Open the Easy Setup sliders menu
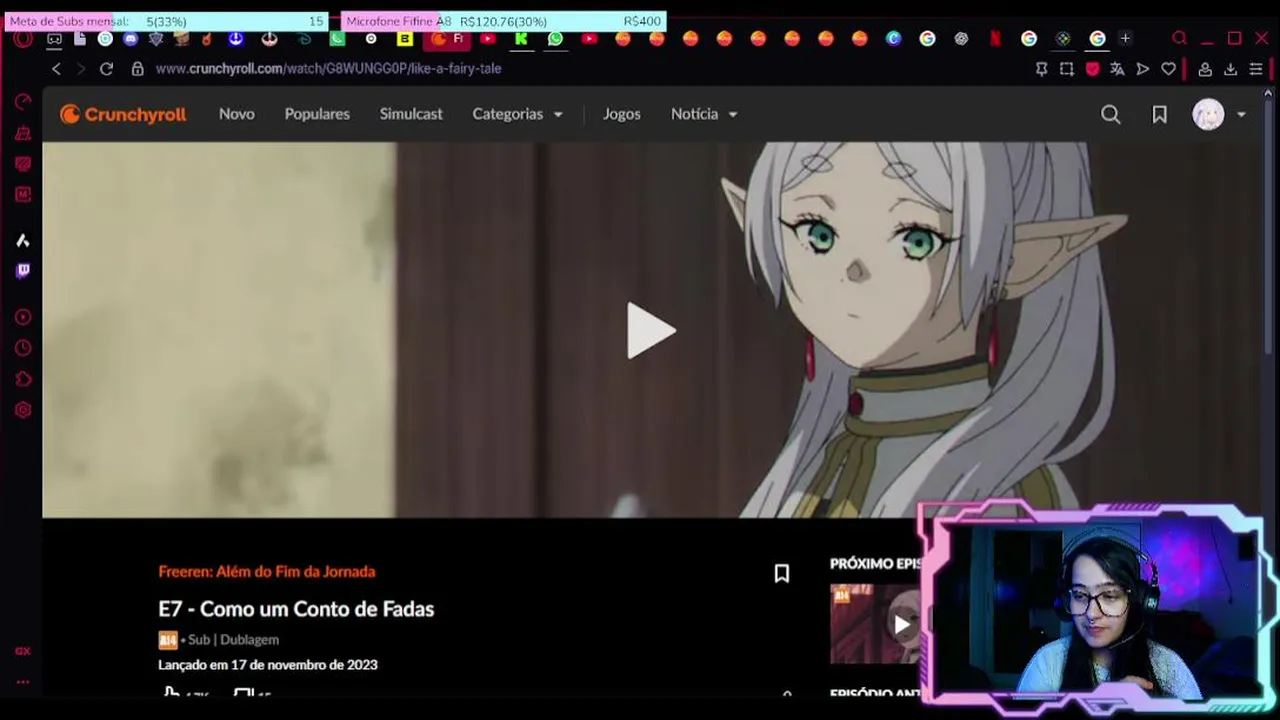The width and height of the screenshot is (1280, 720). 1256,69
